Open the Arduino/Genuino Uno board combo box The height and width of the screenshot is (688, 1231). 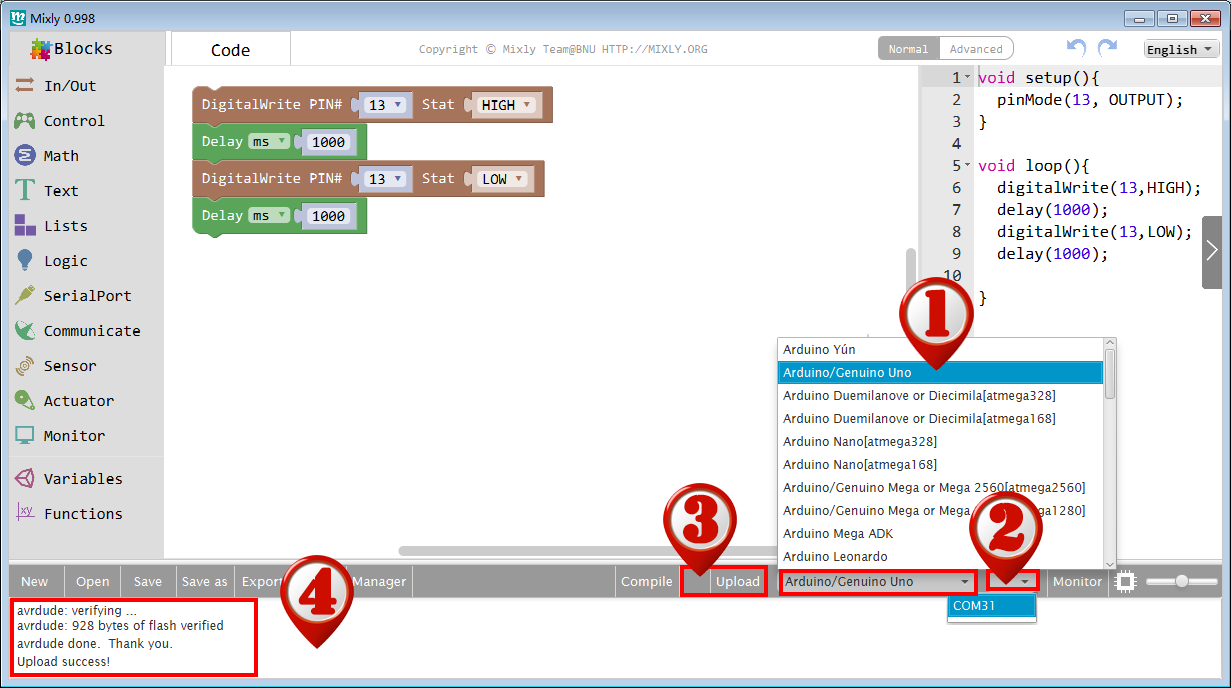879,581
